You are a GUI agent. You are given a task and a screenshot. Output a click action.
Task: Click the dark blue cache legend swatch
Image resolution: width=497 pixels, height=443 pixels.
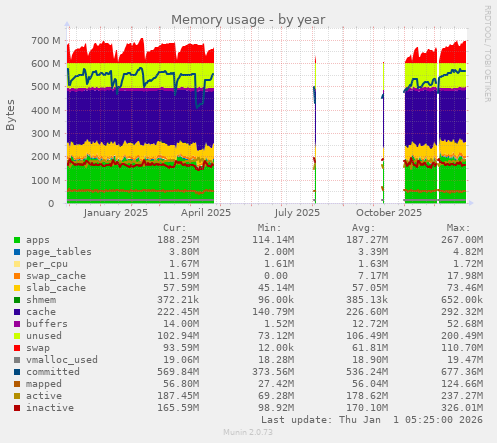[17, 312]
